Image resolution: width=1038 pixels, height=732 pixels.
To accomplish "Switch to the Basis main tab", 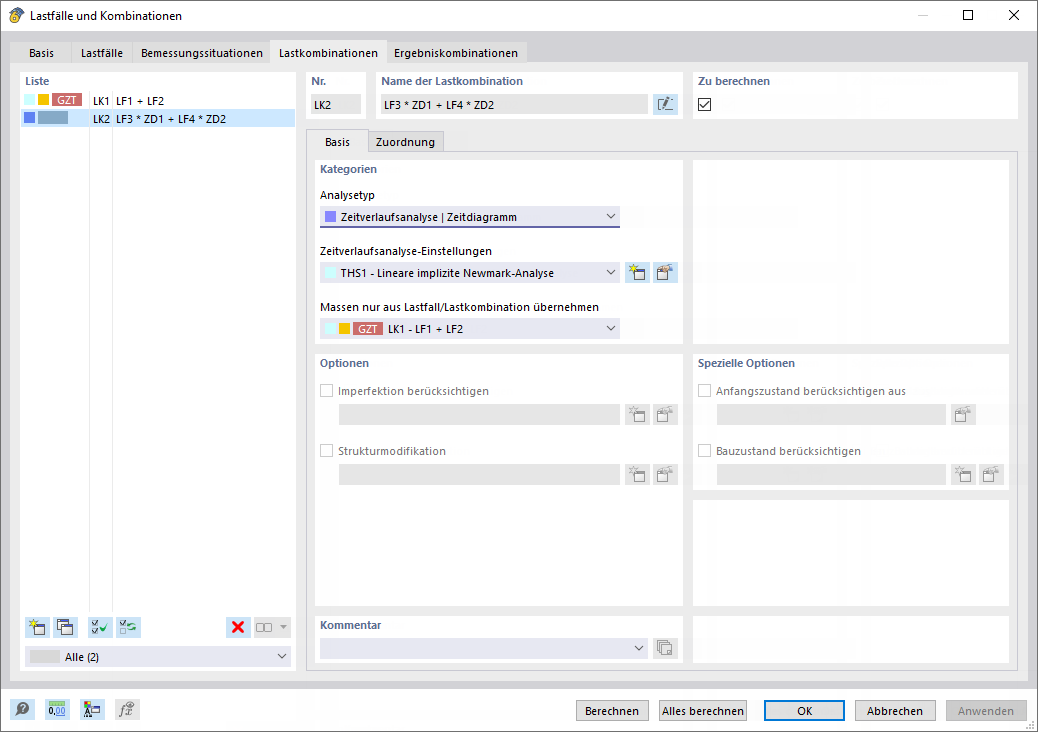I will 41,53.
